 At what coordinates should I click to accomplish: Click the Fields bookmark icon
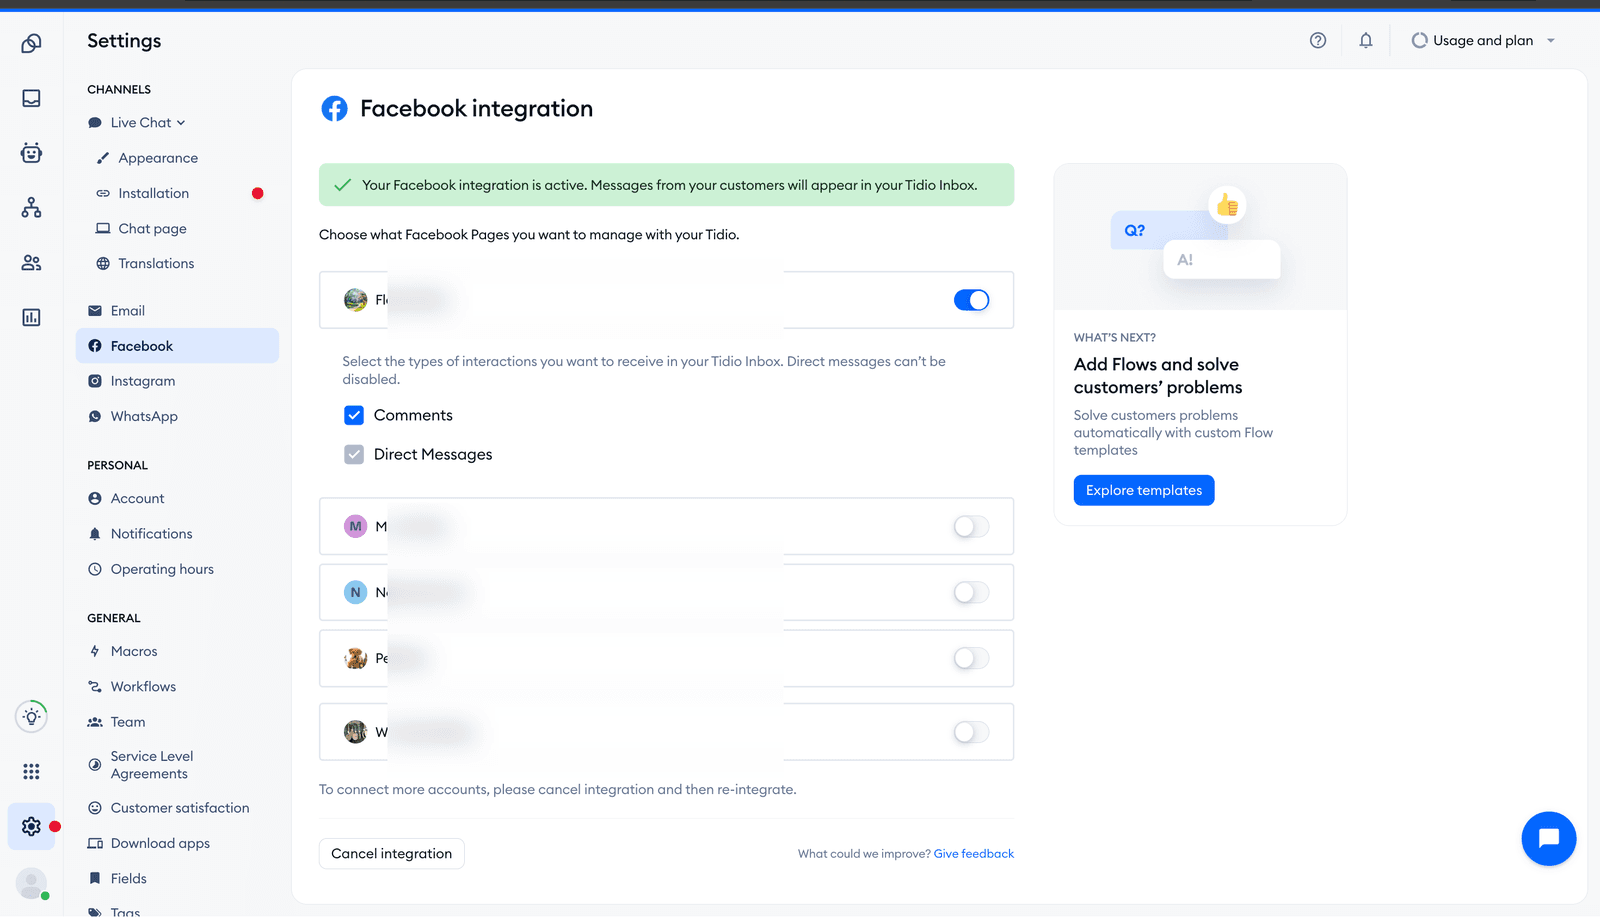pos(95,879)
